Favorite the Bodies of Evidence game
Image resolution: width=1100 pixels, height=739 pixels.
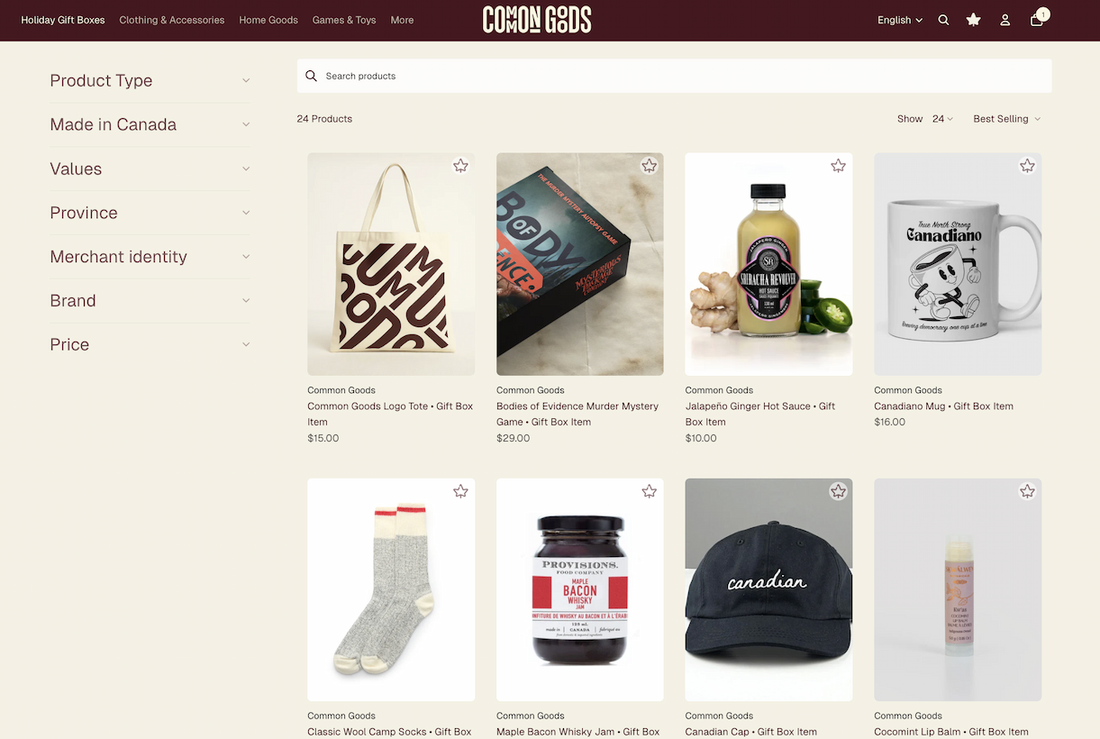click(x=649, y=166)
